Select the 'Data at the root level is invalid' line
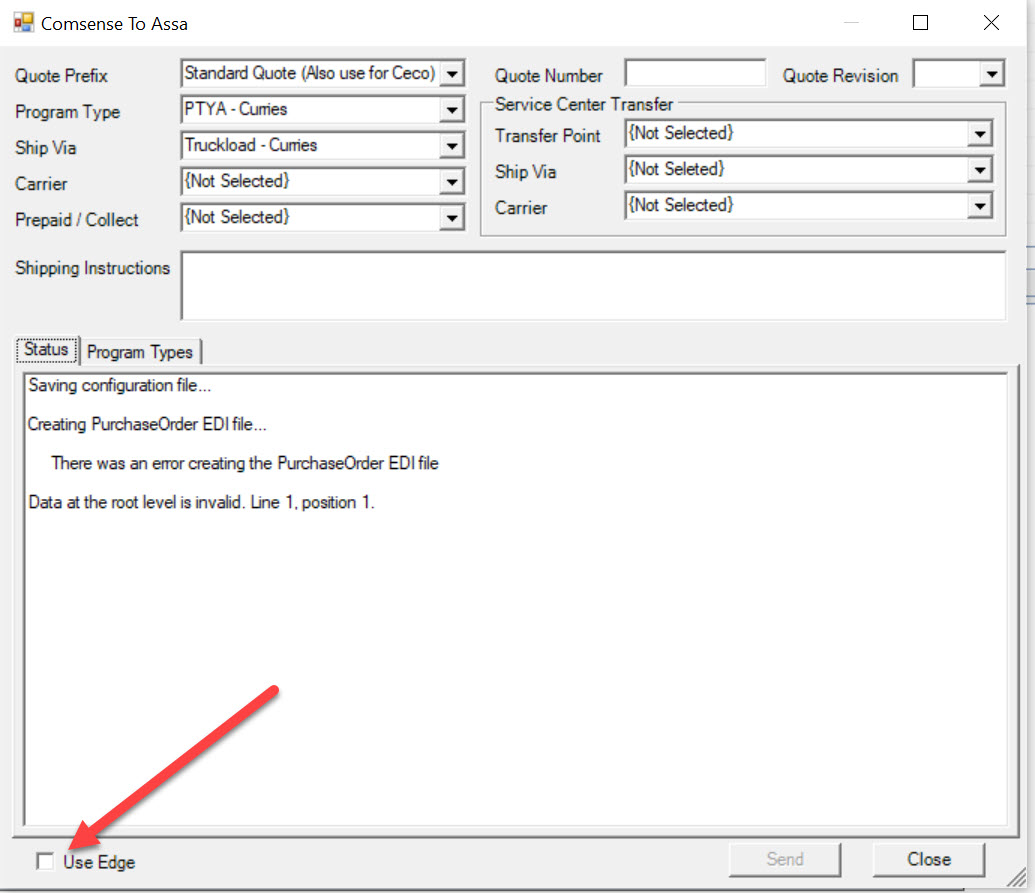The height and width of the screenshot is (893, 1035). (x=201, y=502)
